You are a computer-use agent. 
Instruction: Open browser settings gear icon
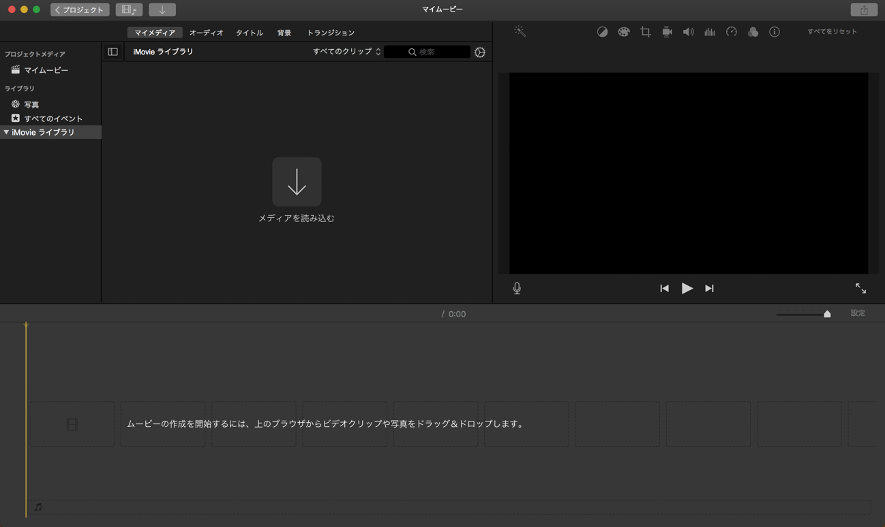point(480,52)
